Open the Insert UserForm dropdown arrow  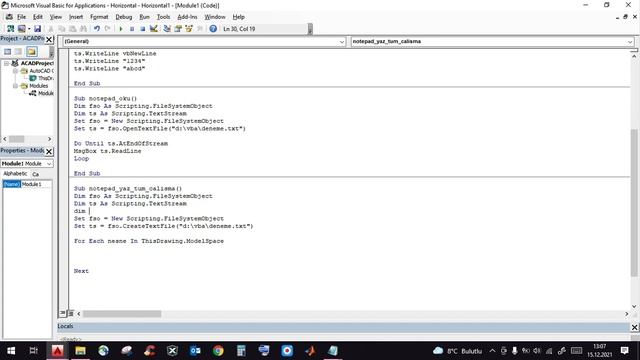[x=29, y=29]
